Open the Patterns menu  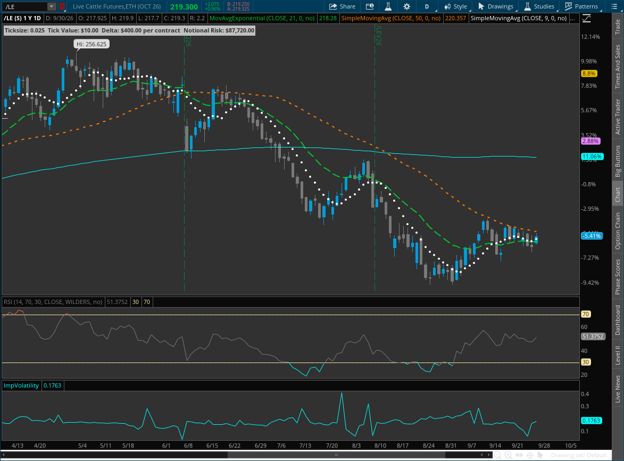click(x=581, y=6)
